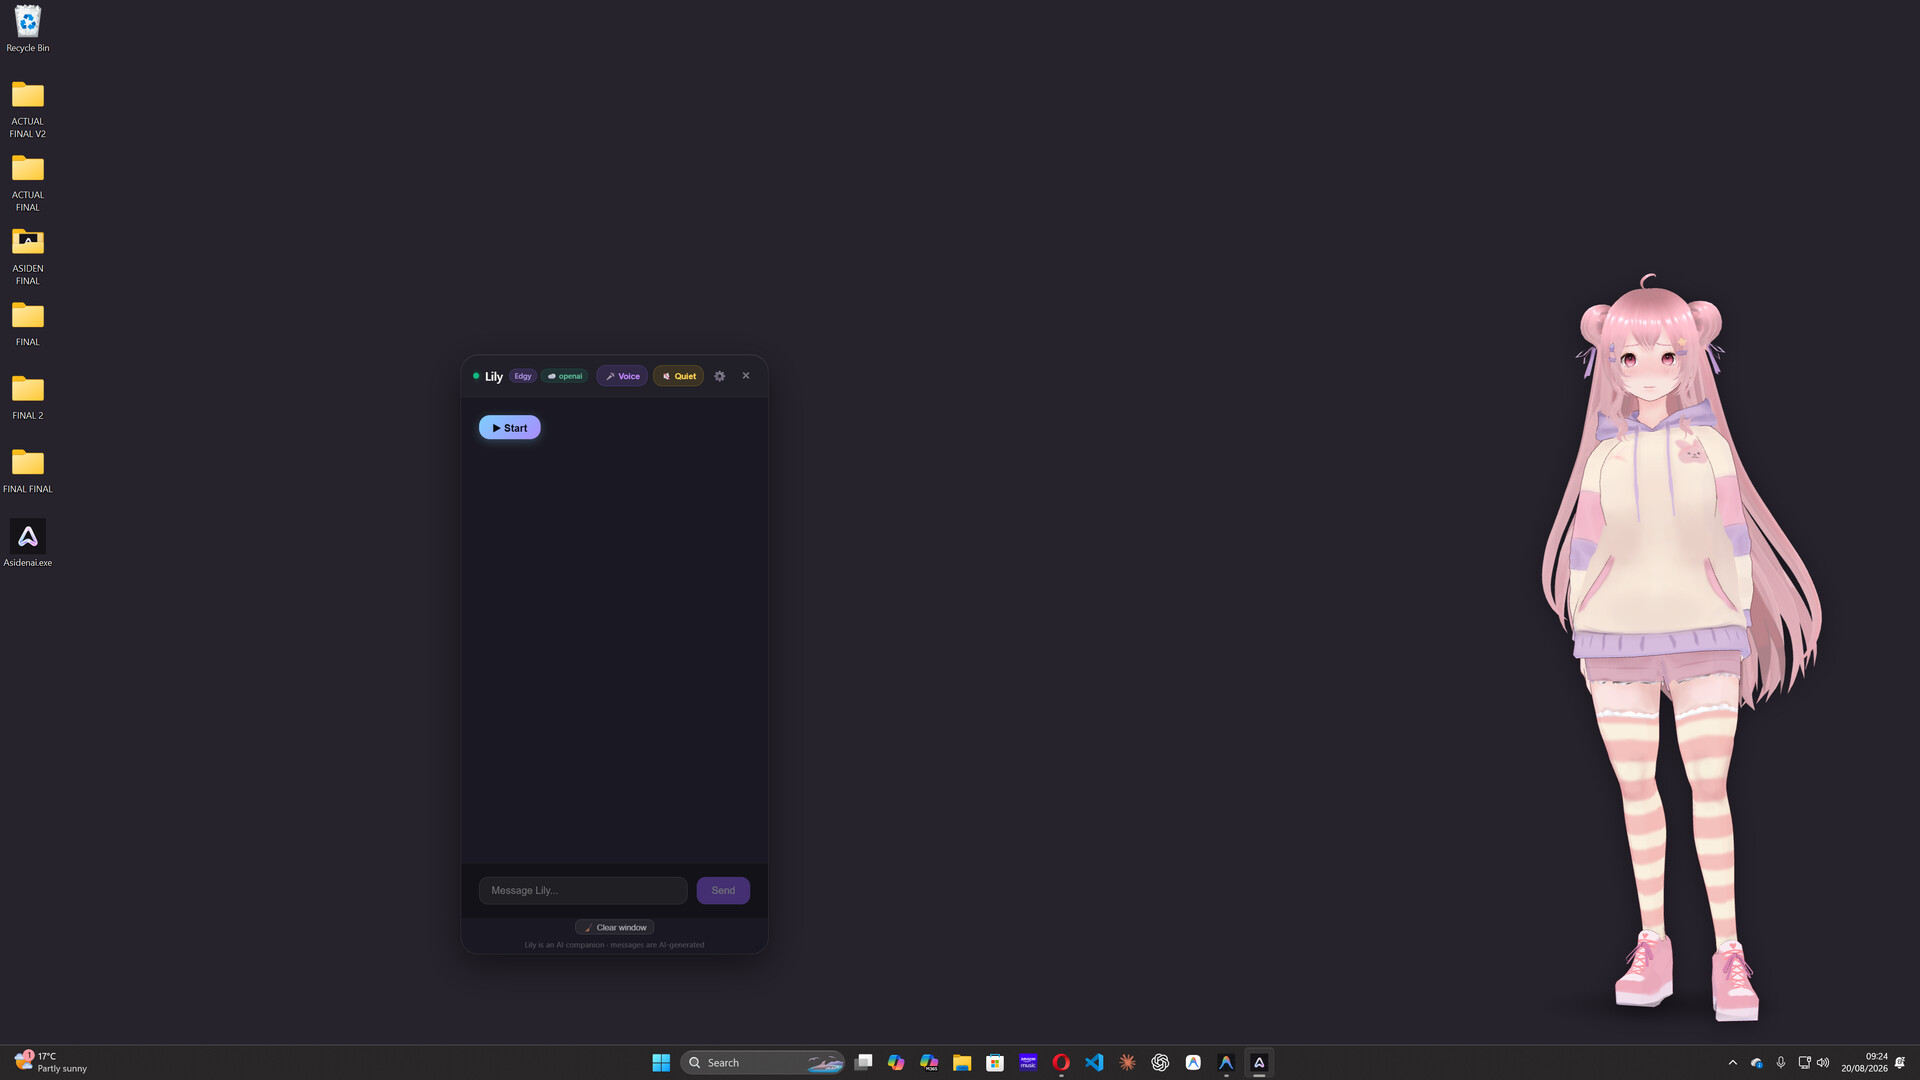Image resolution: width=1920 pixels, height=1080 pixels.
Task: Toggle the Quiet mute mode
Action: [x=678, y=376]
